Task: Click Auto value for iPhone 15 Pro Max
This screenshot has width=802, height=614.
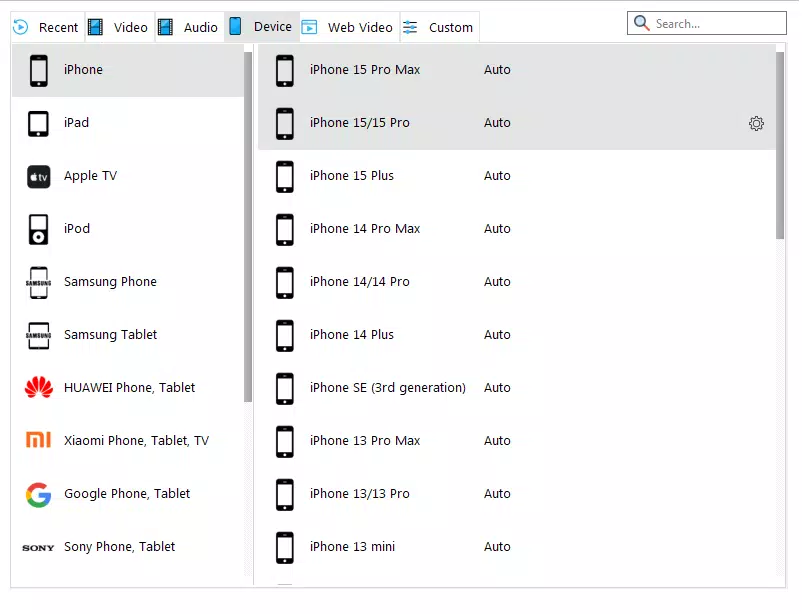Action: (x=497, y=70)
